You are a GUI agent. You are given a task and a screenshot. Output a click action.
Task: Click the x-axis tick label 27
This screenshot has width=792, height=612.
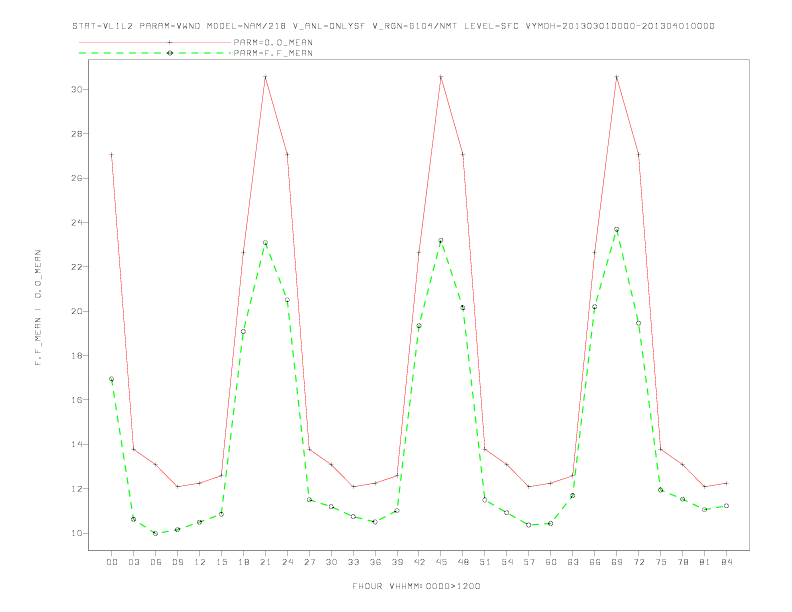coord(309,562)
